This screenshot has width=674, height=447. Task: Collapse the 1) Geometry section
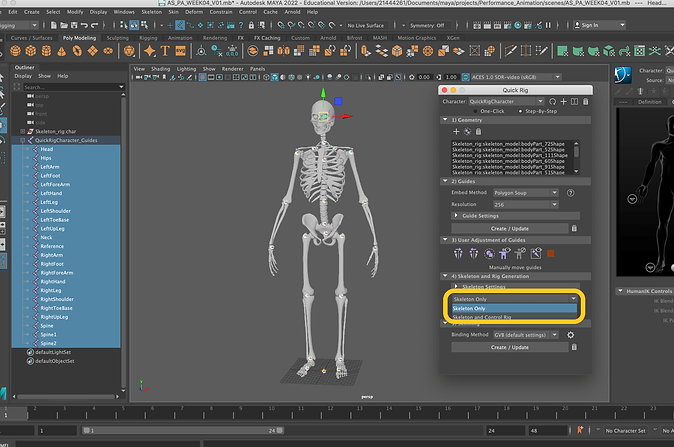point(445,120)
